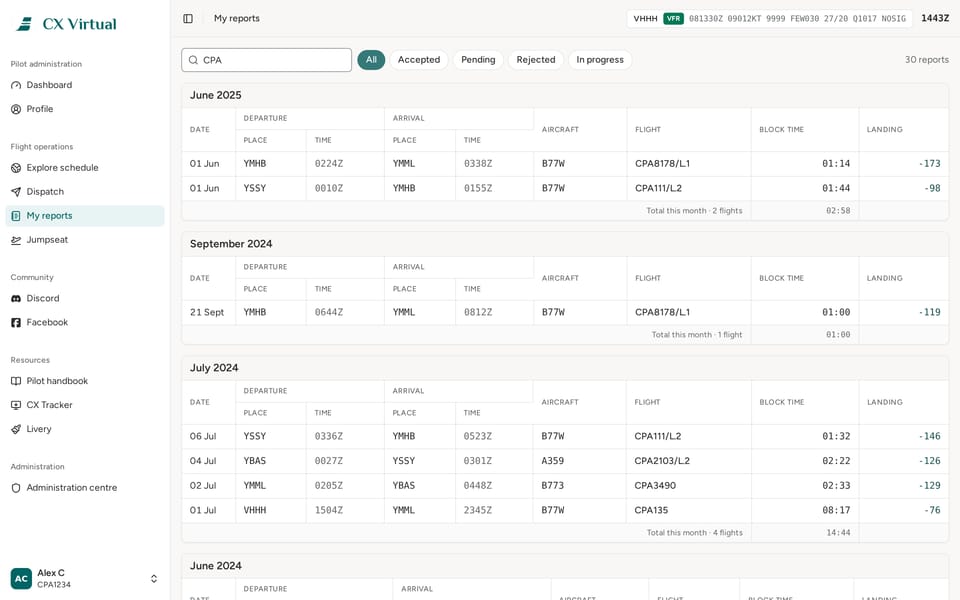Click the 1443Z clock
960x600 pixels.
(x=935, y=18)
